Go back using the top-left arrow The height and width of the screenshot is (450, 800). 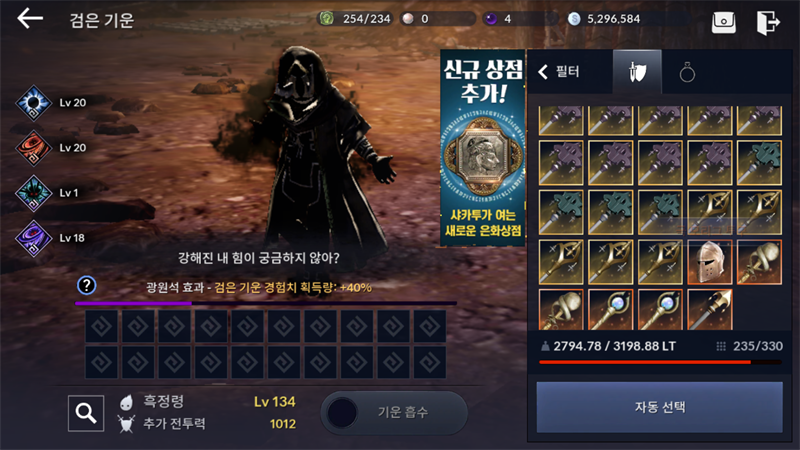[x=30, y=19]
